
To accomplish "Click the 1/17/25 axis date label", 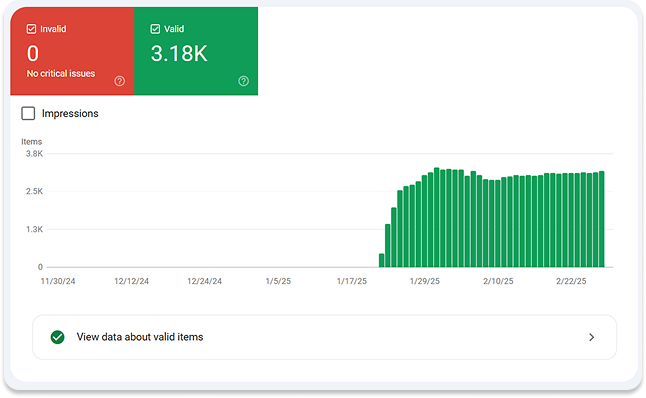I will [351, 281].
